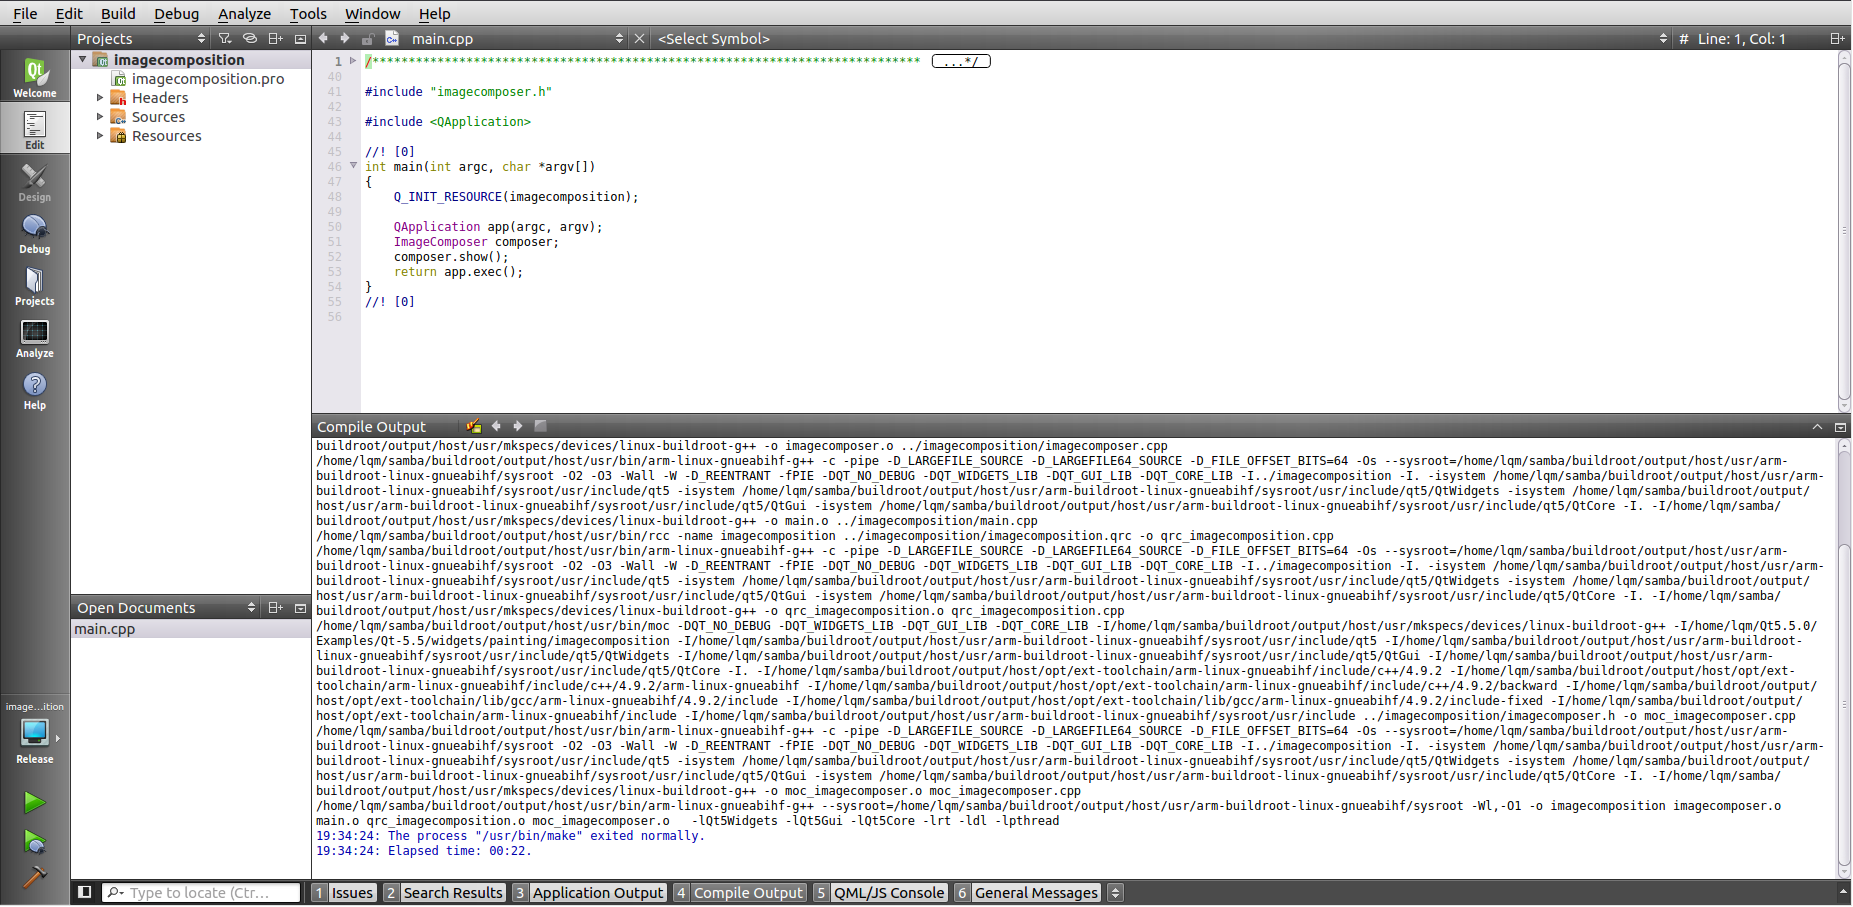Click the green Run button
This screenshot has width=1853, height=907.
click(x=34, y=802)
